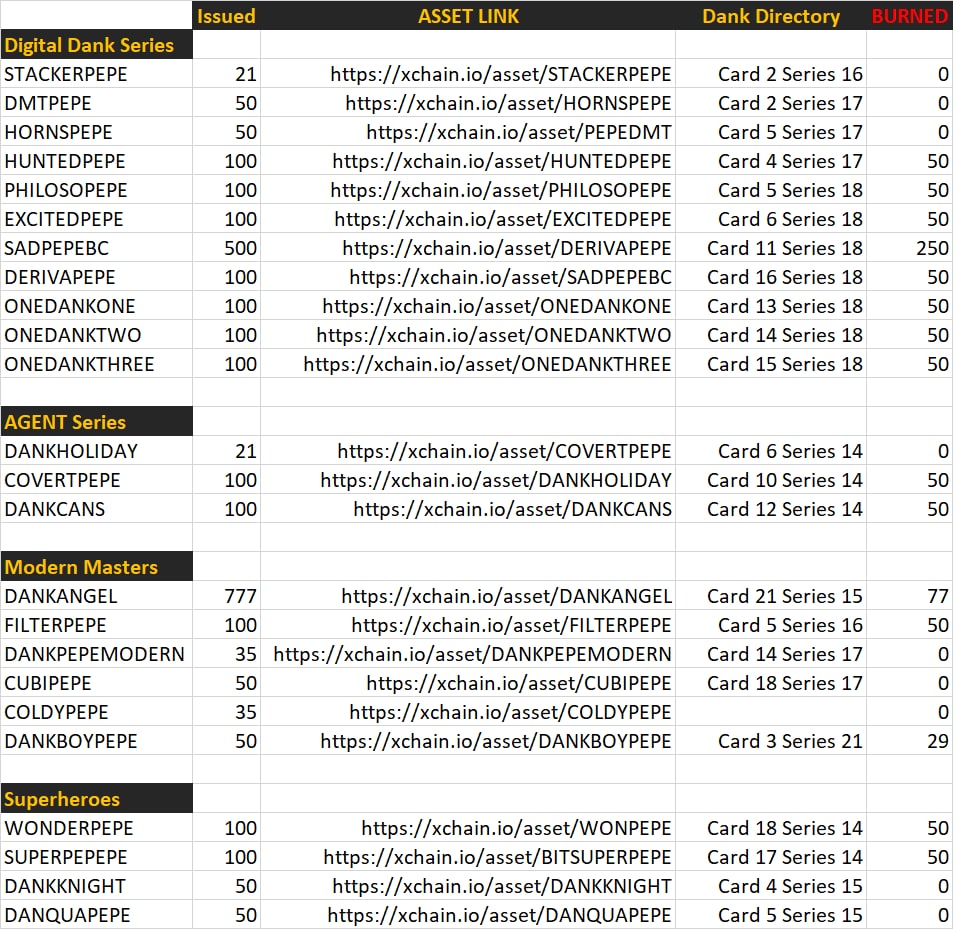Open the DANKCANS asset link
Viewport: 953px width, 929px height.
(512, 509)
